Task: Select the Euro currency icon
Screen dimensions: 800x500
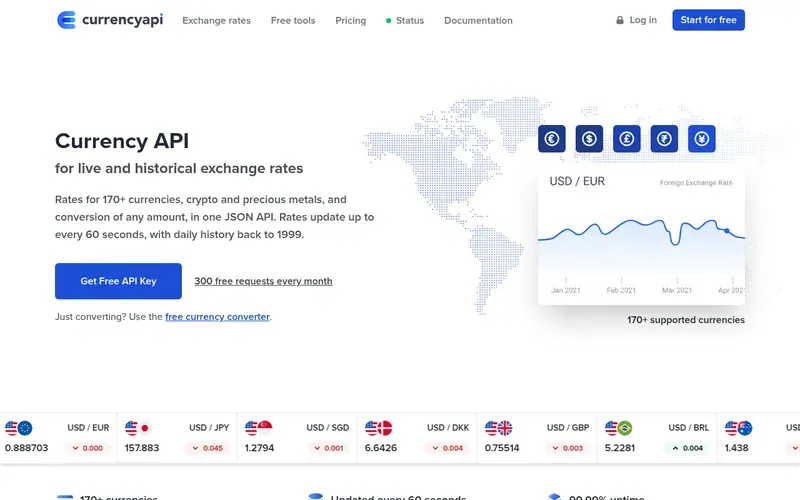Action: (552, 139)
